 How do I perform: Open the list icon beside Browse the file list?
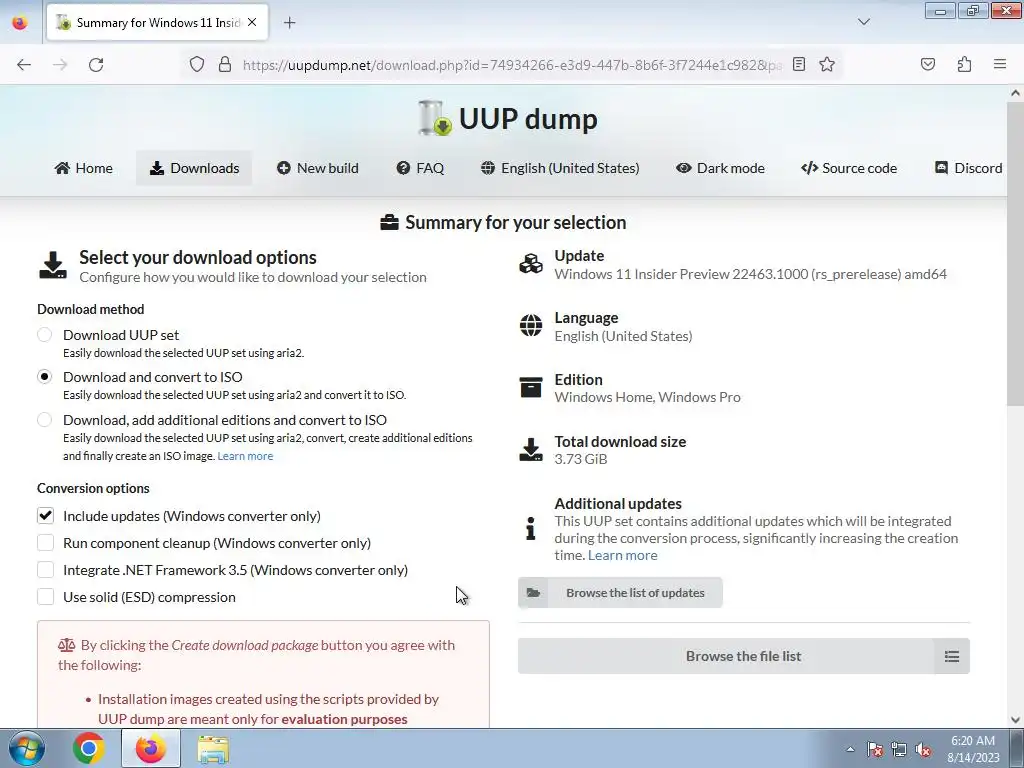tap(952, 656)
